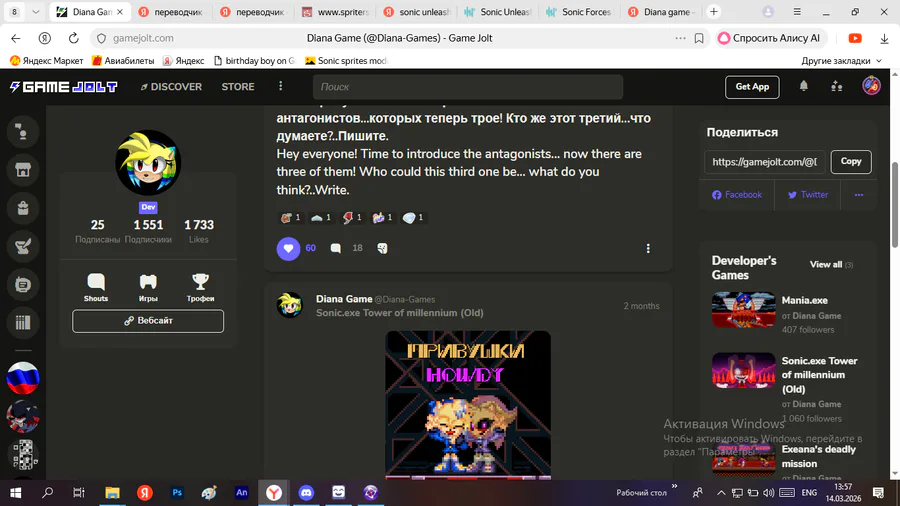The image size is (900, 506).
Task: Reload the page
Action: point(73,38)
